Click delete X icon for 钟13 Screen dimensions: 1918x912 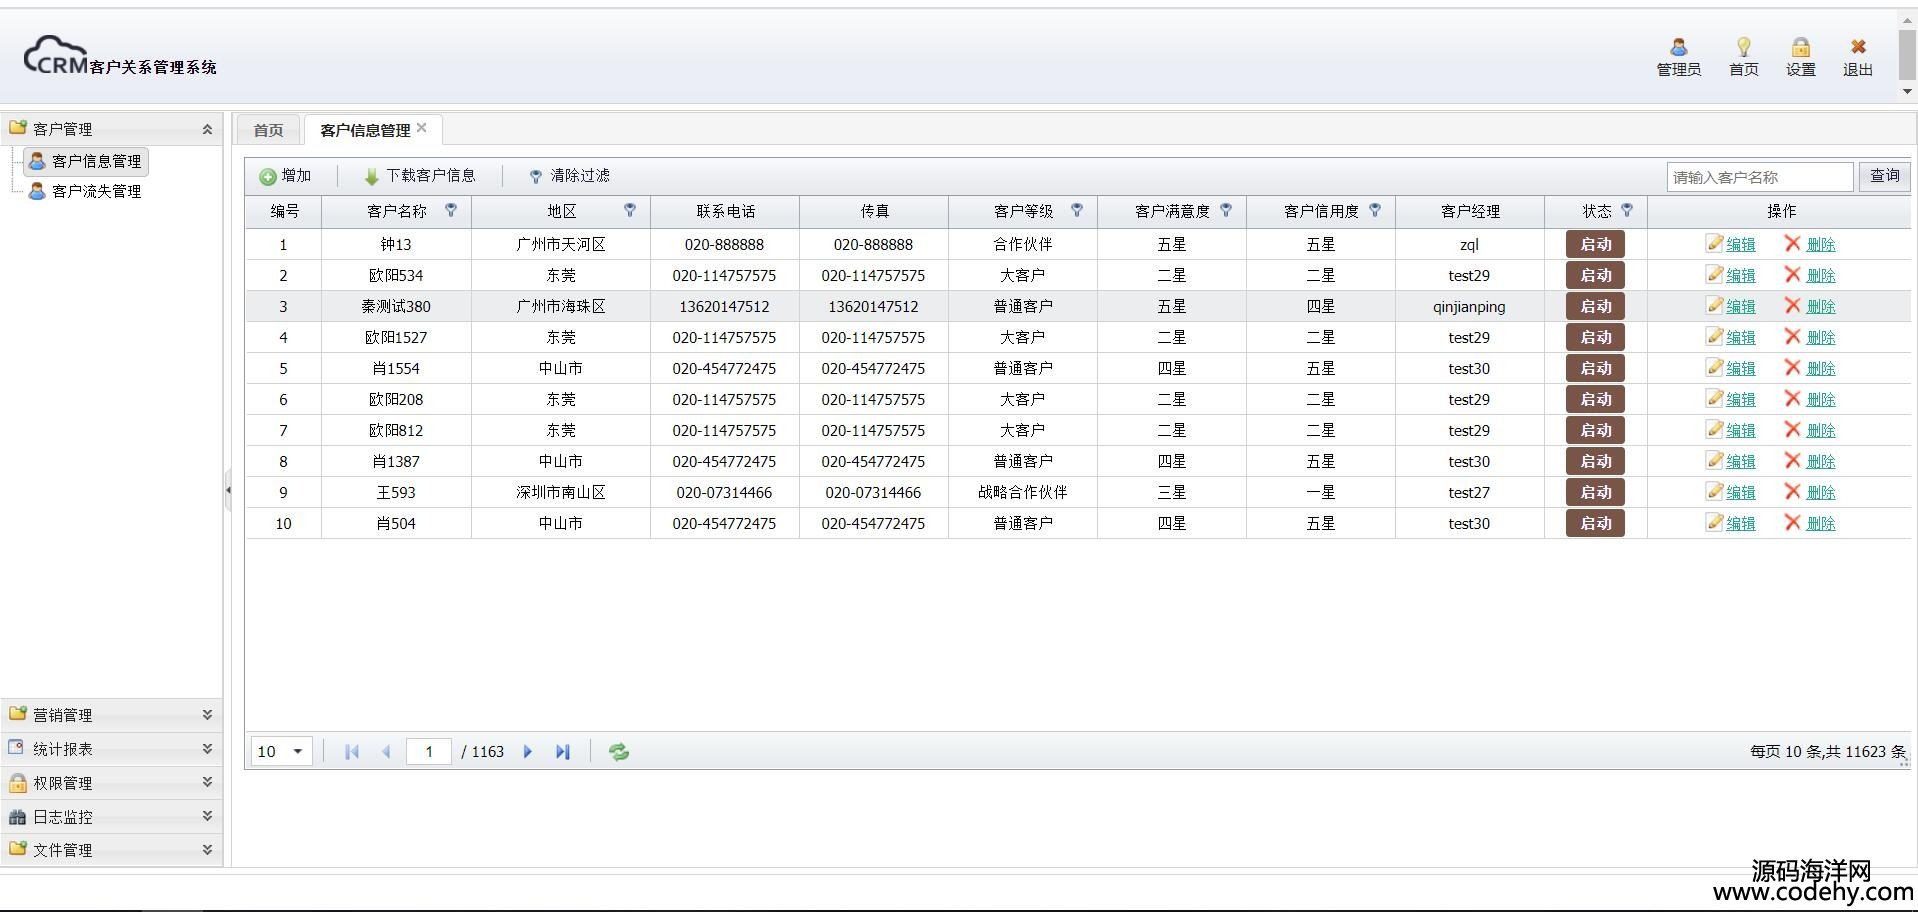[x=1792, y=243]
